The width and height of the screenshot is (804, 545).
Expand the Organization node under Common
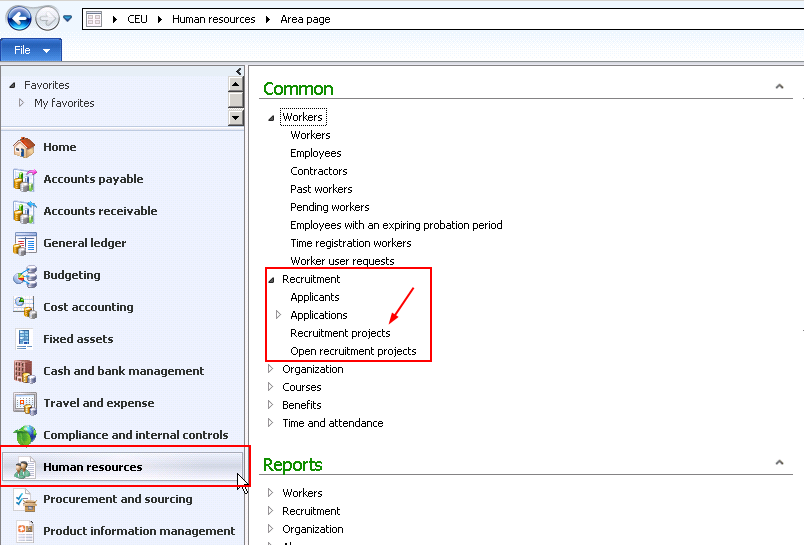coord(271,369)
